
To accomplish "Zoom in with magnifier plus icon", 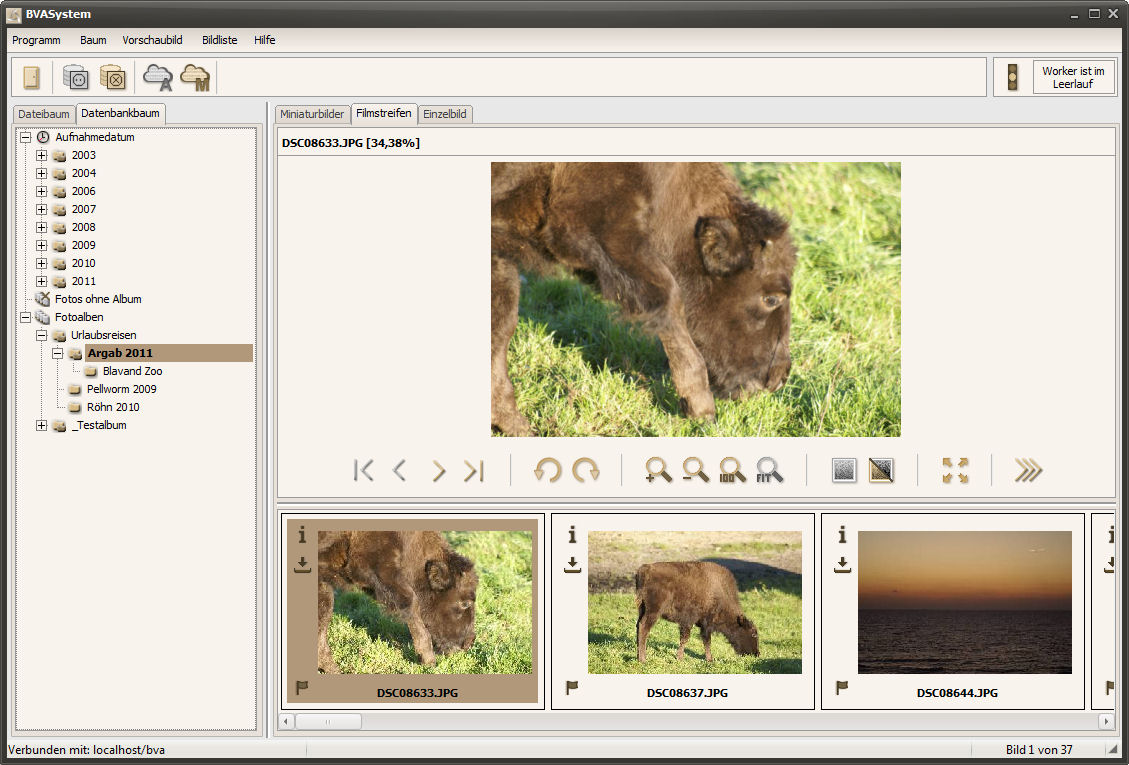I will 658,470.
